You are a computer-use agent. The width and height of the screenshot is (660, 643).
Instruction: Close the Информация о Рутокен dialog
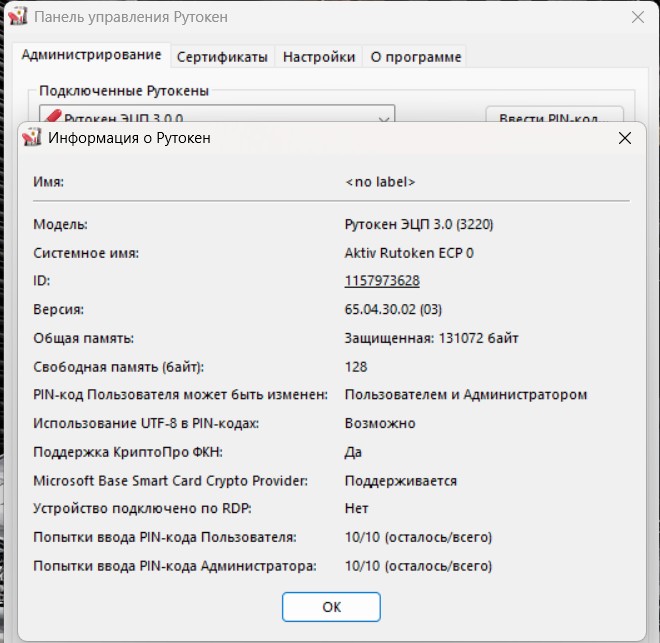point(625,138)
